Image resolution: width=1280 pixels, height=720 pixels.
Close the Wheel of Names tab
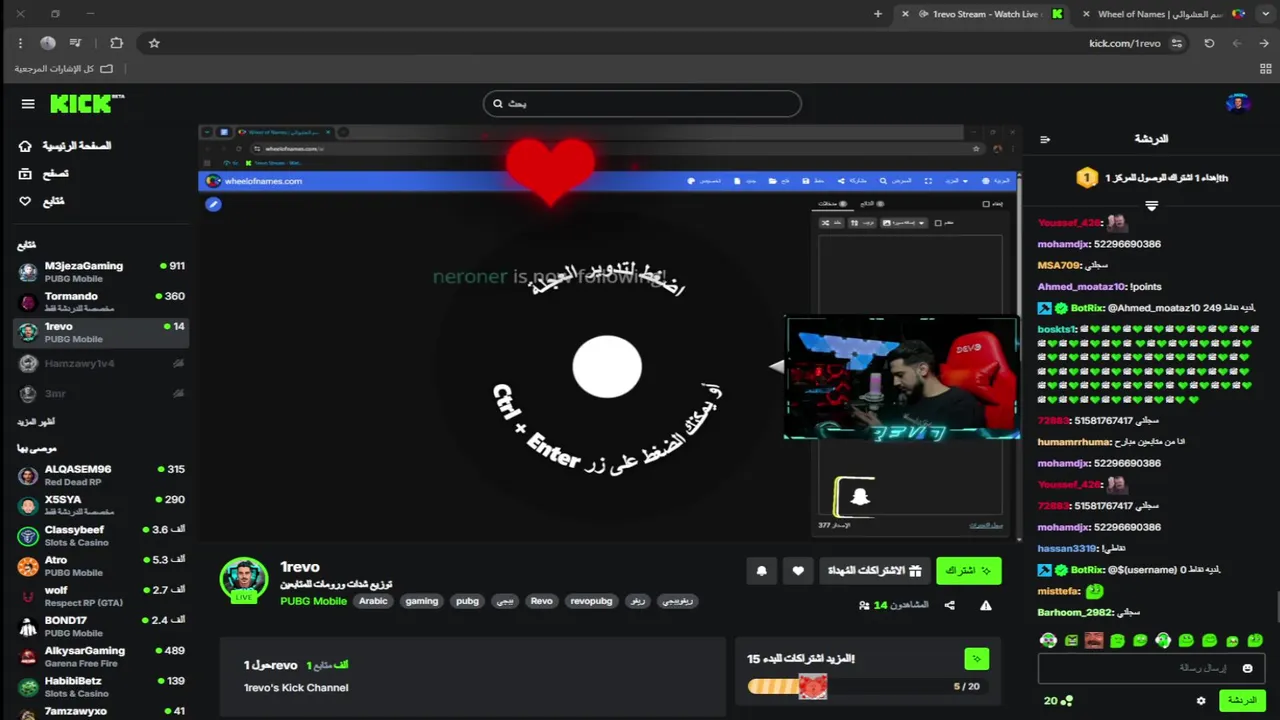[x=1087, y=14]
